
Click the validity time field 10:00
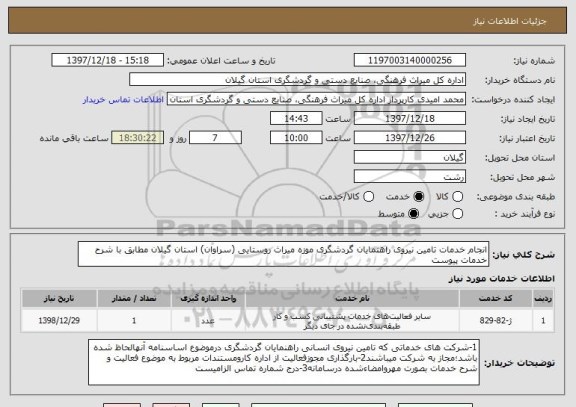click(x=296, y=138)
